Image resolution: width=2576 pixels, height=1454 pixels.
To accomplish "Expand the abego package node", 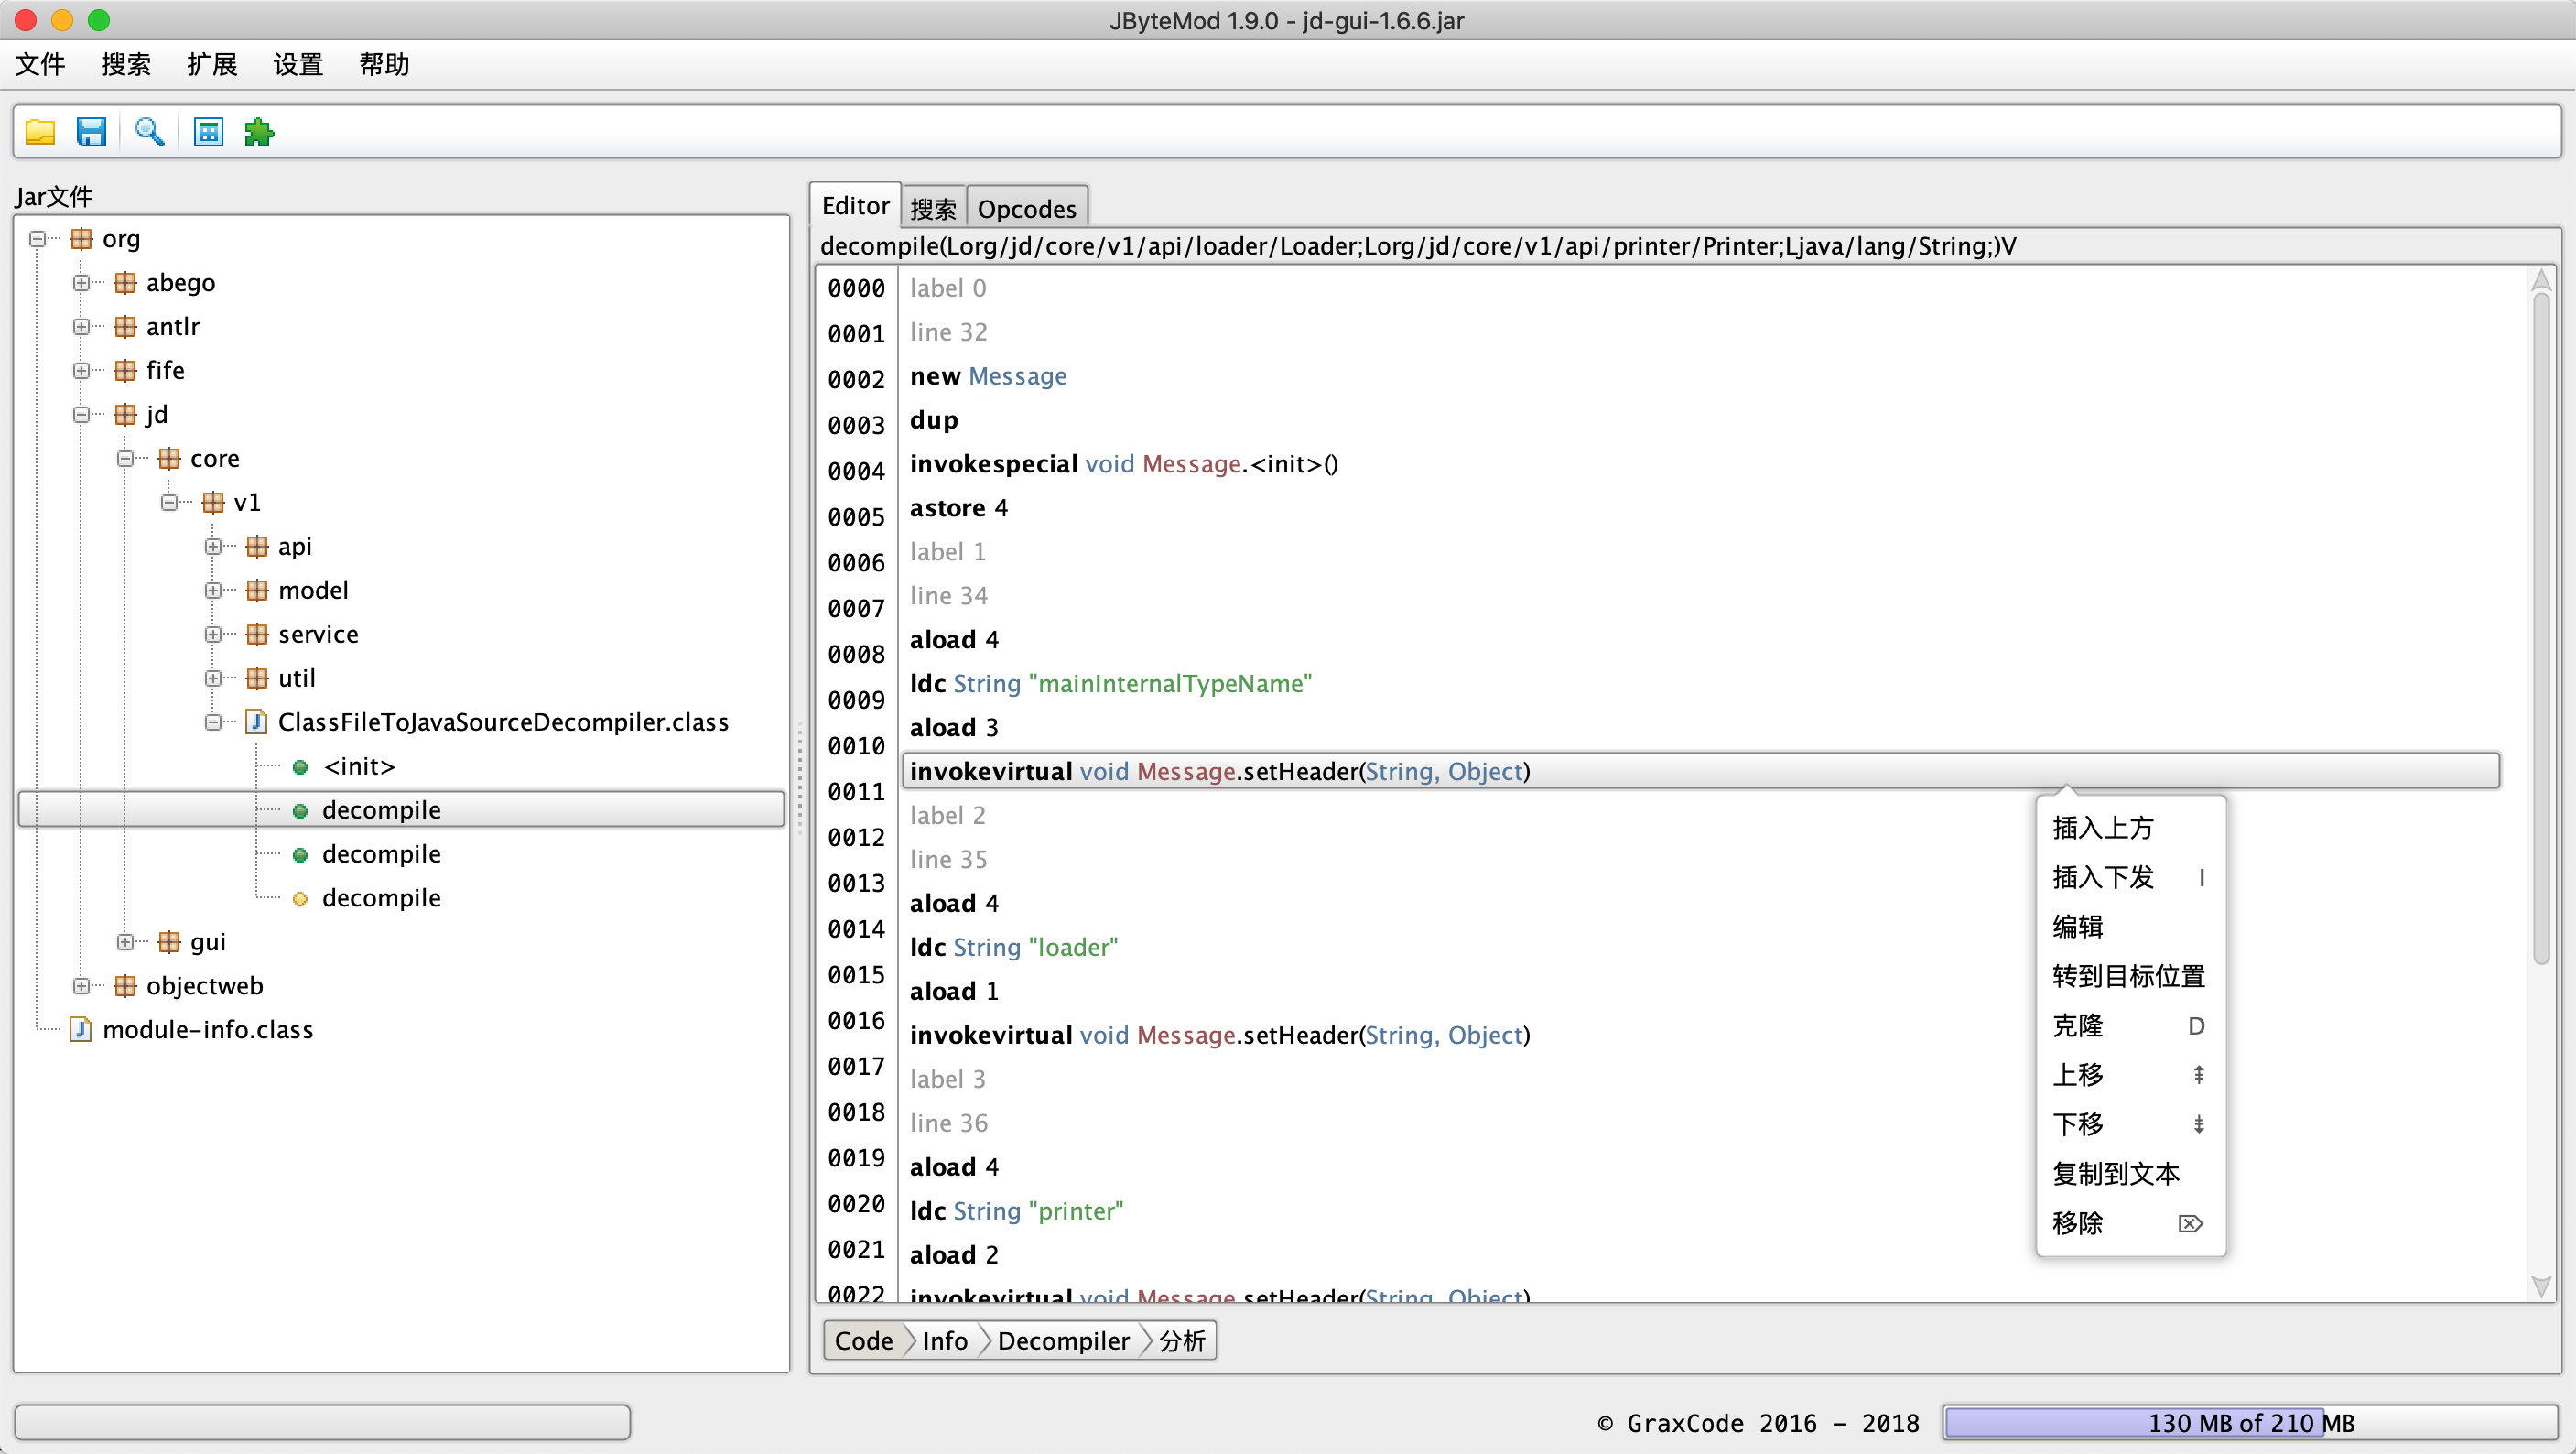I will [x=81, y=283].
